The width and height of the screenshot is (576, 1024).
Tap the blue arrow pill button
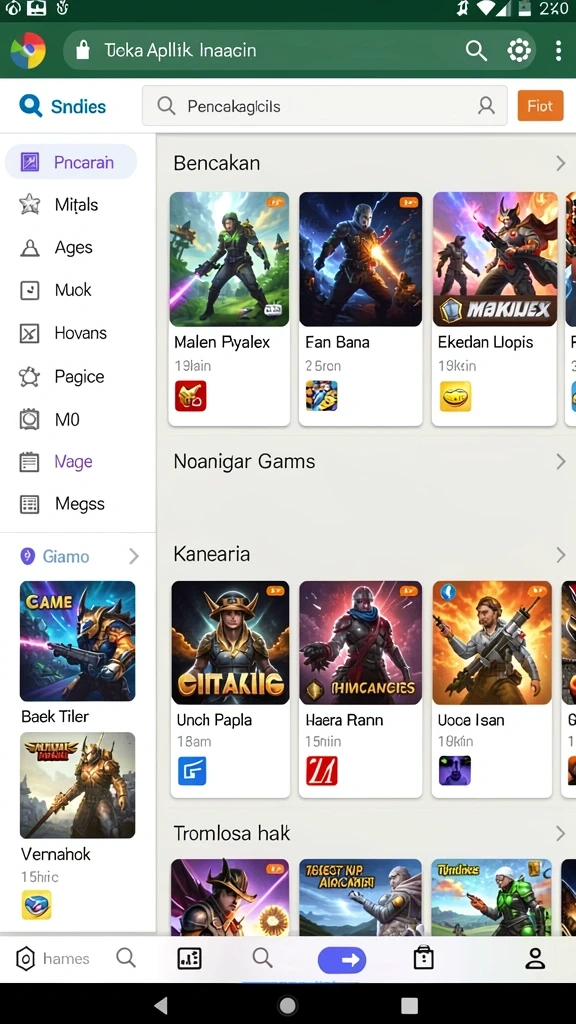(342, 960)
